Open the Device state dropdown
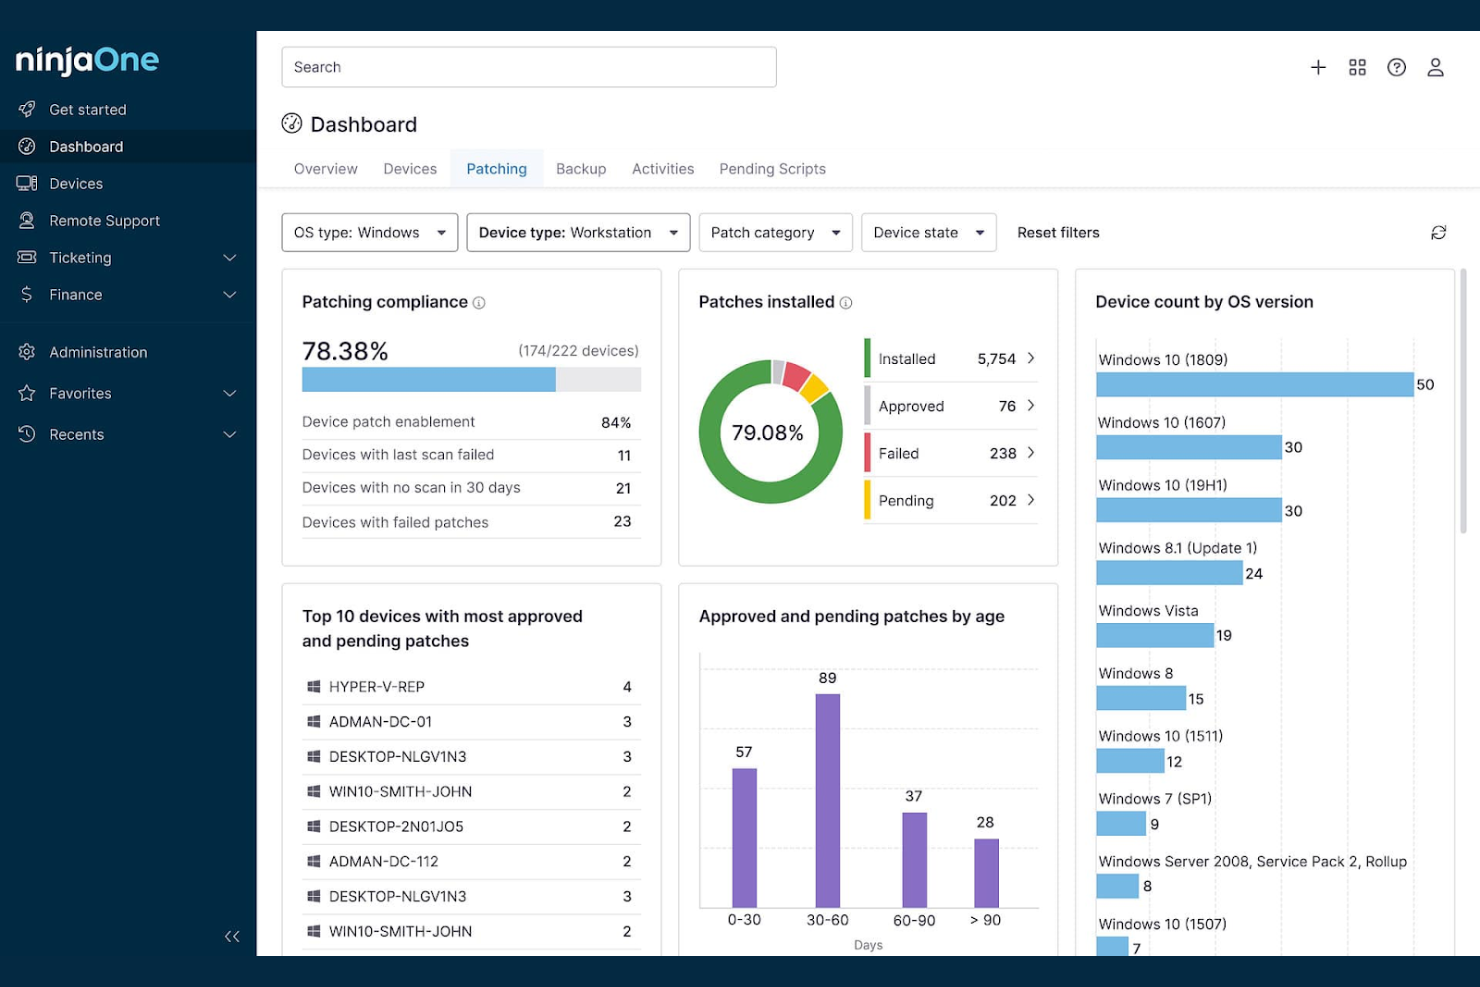1480x987 pixels. (928, 233)
